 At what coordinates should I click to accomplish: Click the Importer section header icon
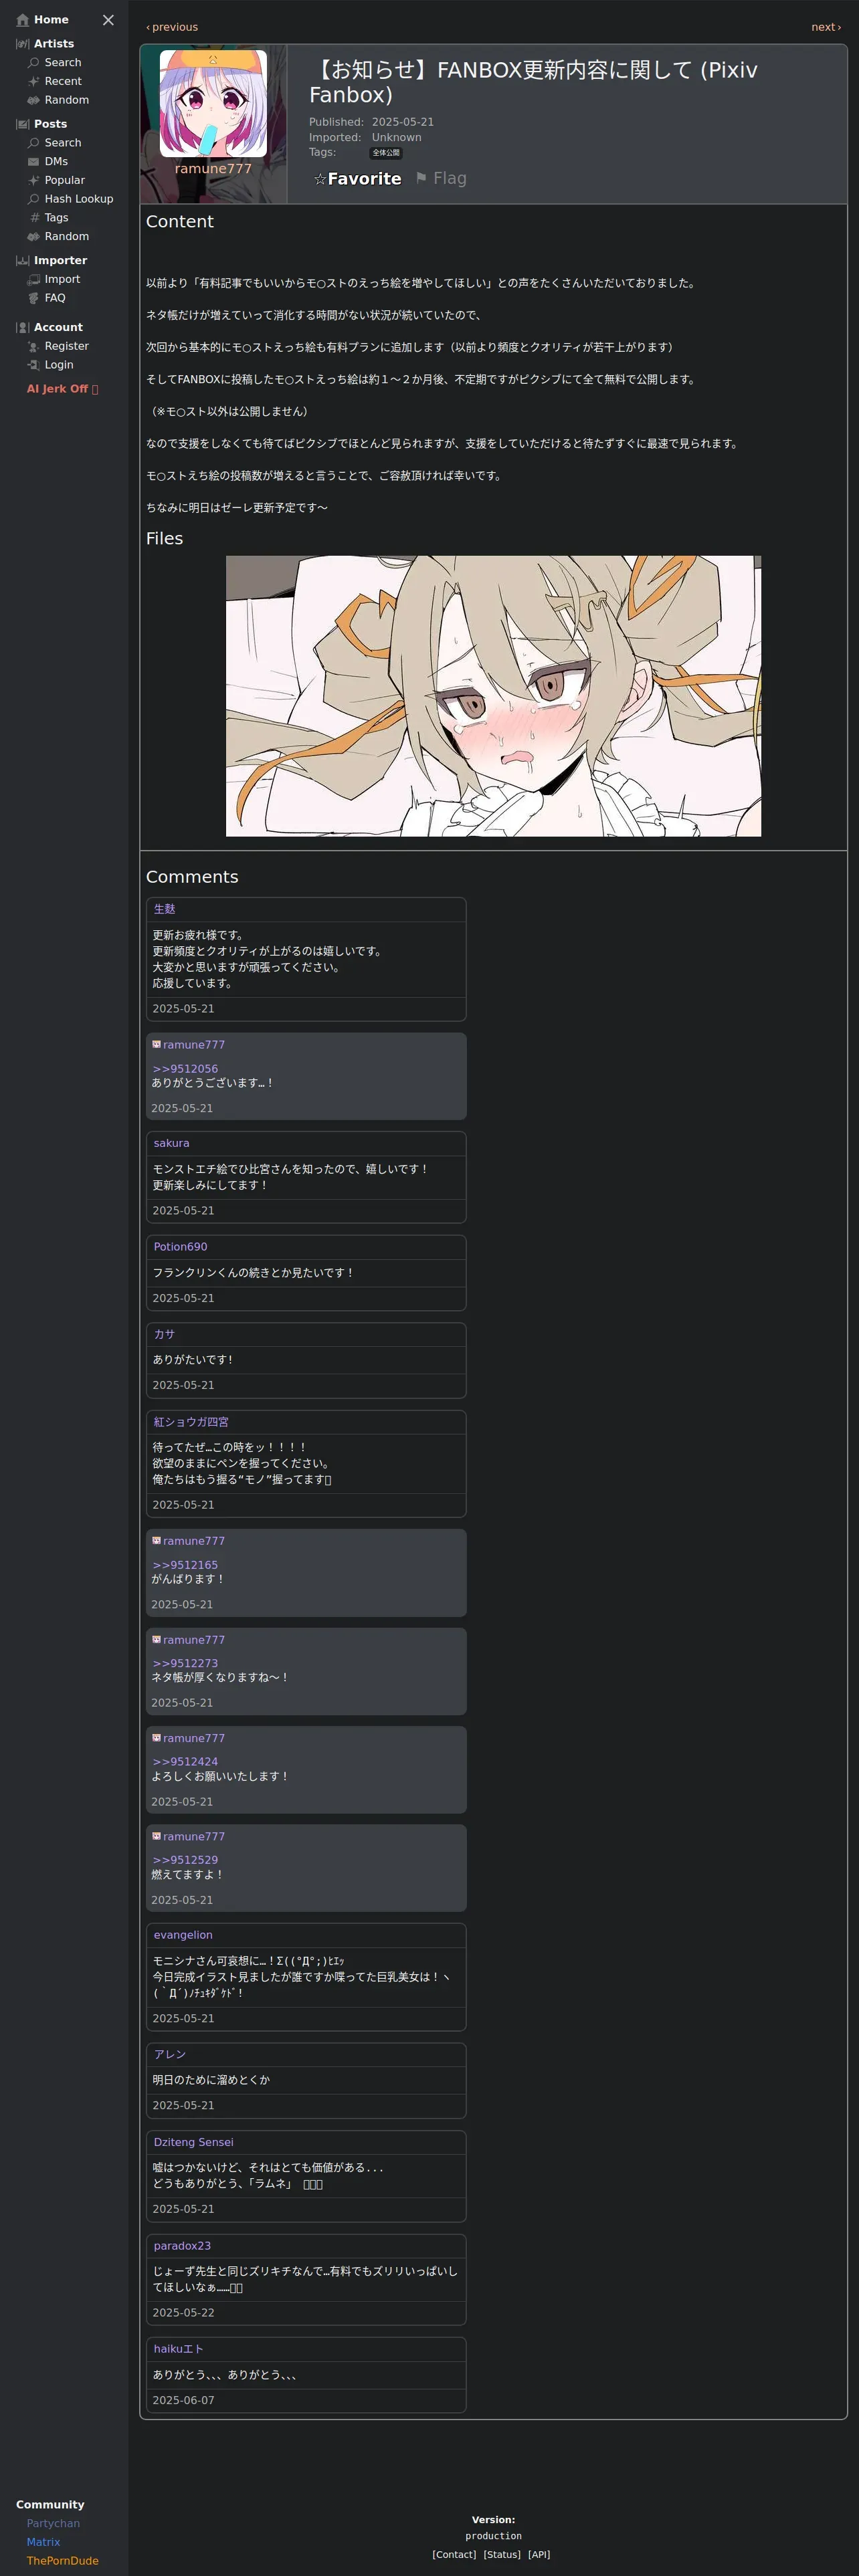tap(23, 261)
